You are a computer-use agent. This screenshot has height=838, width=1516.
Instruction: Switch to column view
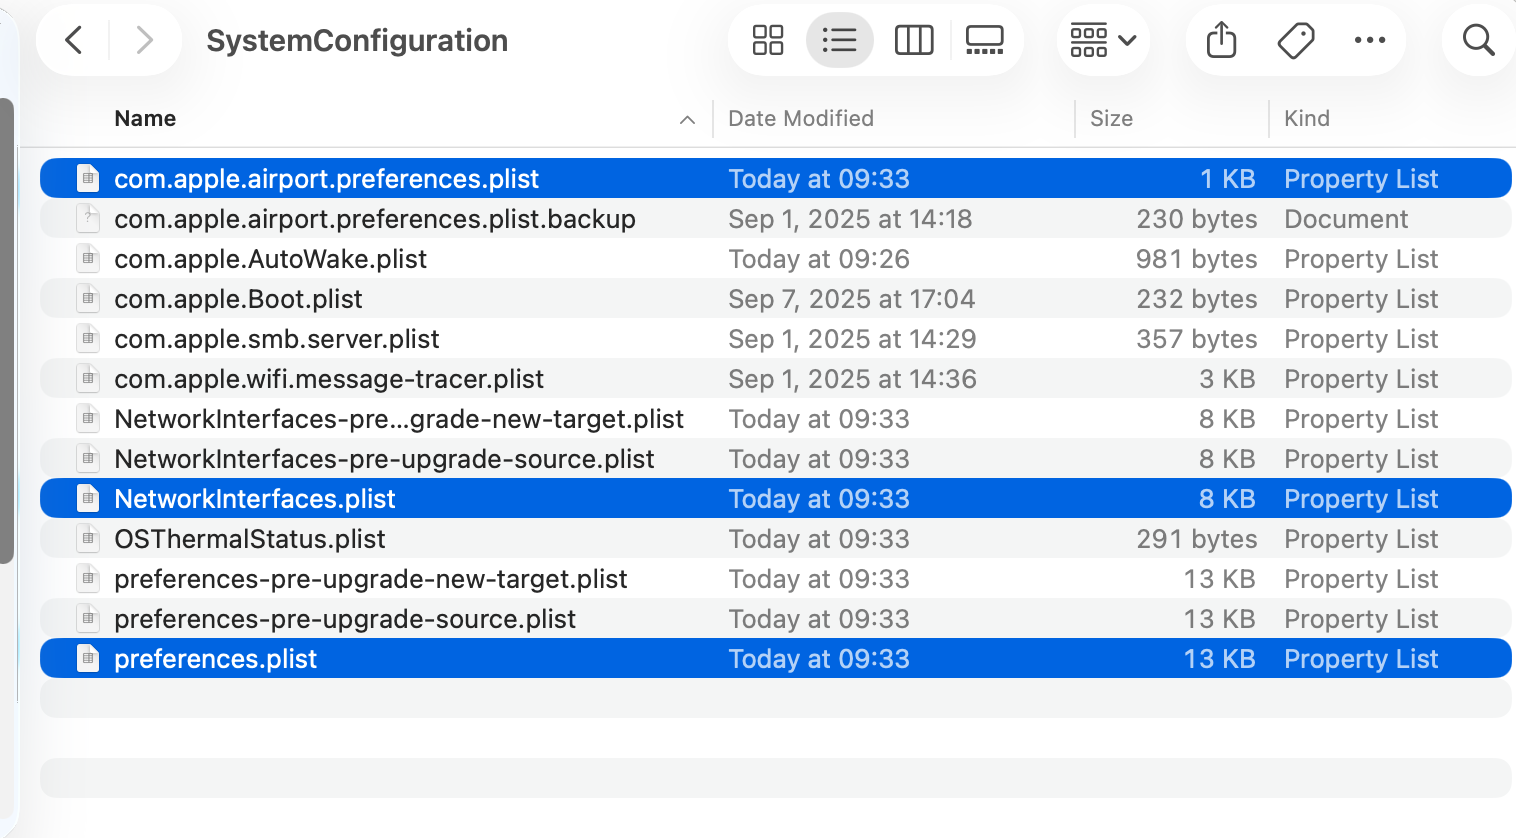[913, 41]
